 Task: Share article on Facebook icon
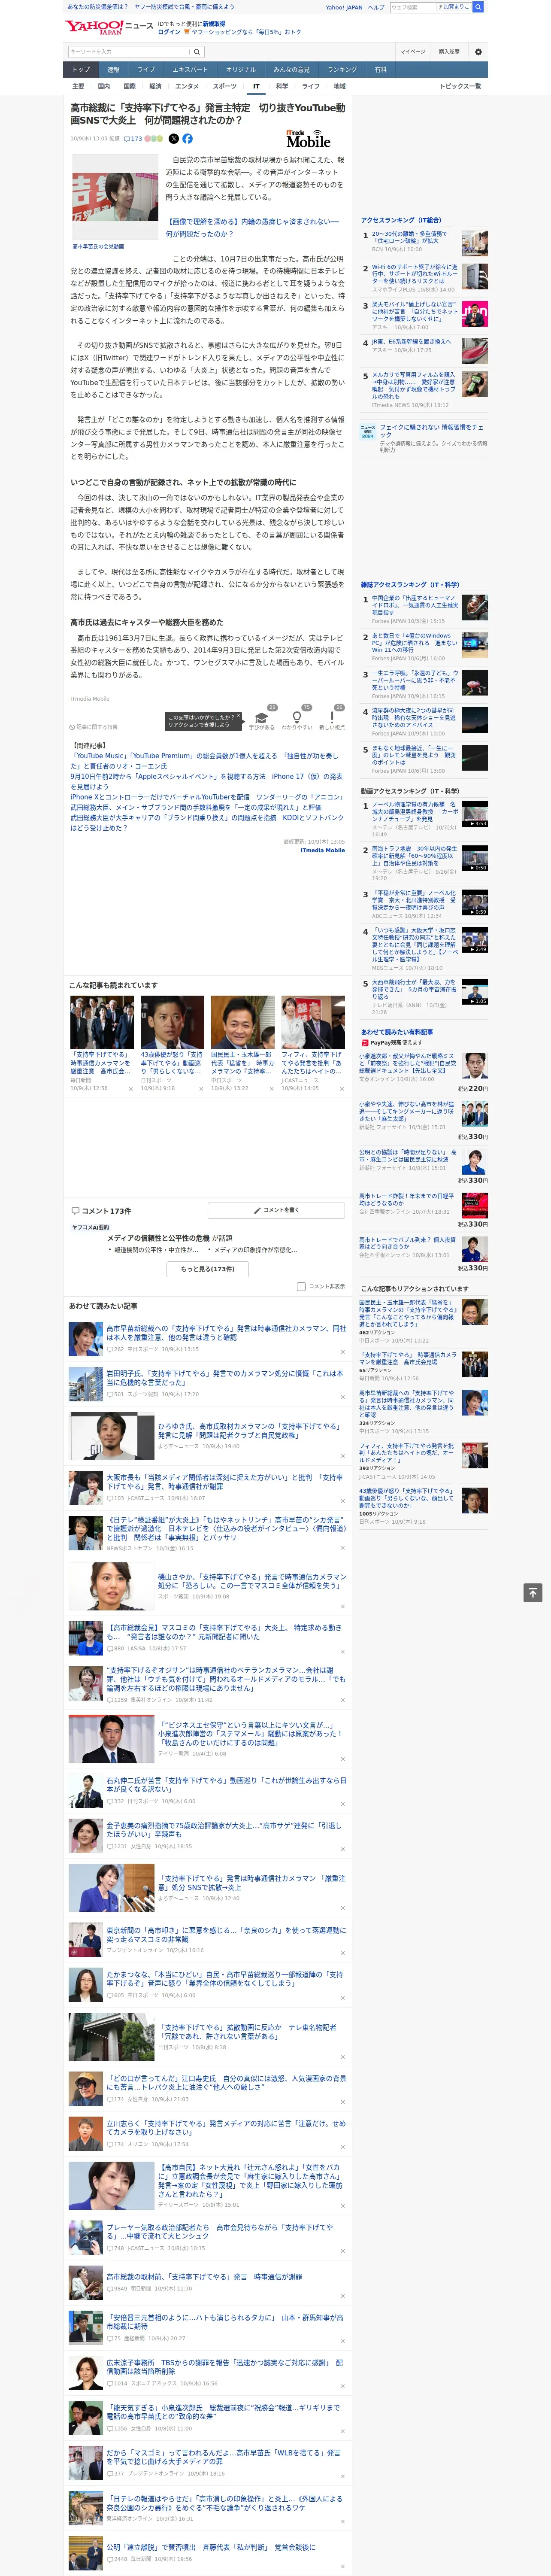coord(187,139)
